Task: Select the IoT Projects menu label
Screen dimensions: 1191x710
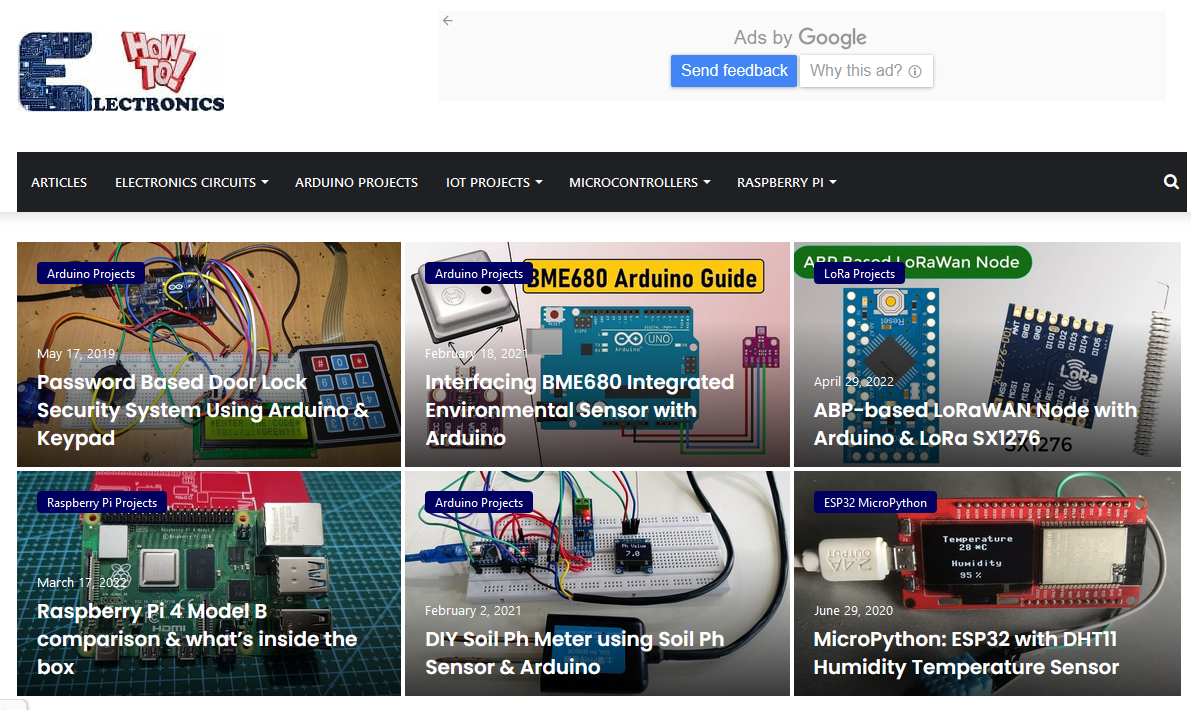Action: [x=488, y=182]
